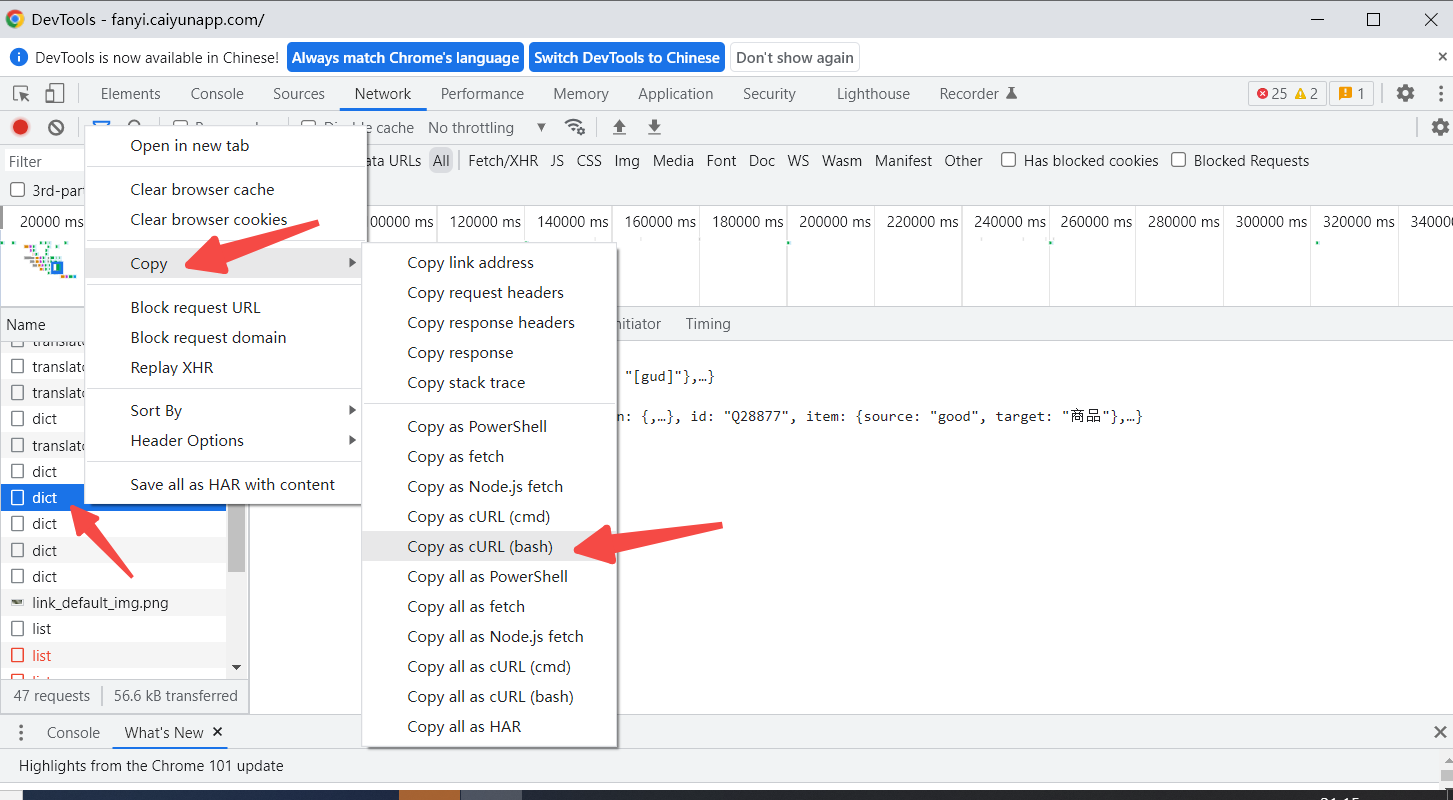Screen dimensions: 1453x800
Task: Open the issues counter showing 1
Action: (x=1351, y=93)
